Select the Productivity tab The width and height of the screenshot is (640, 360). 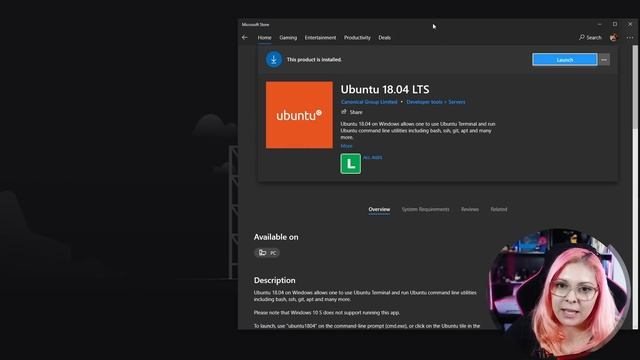[357, 38]
